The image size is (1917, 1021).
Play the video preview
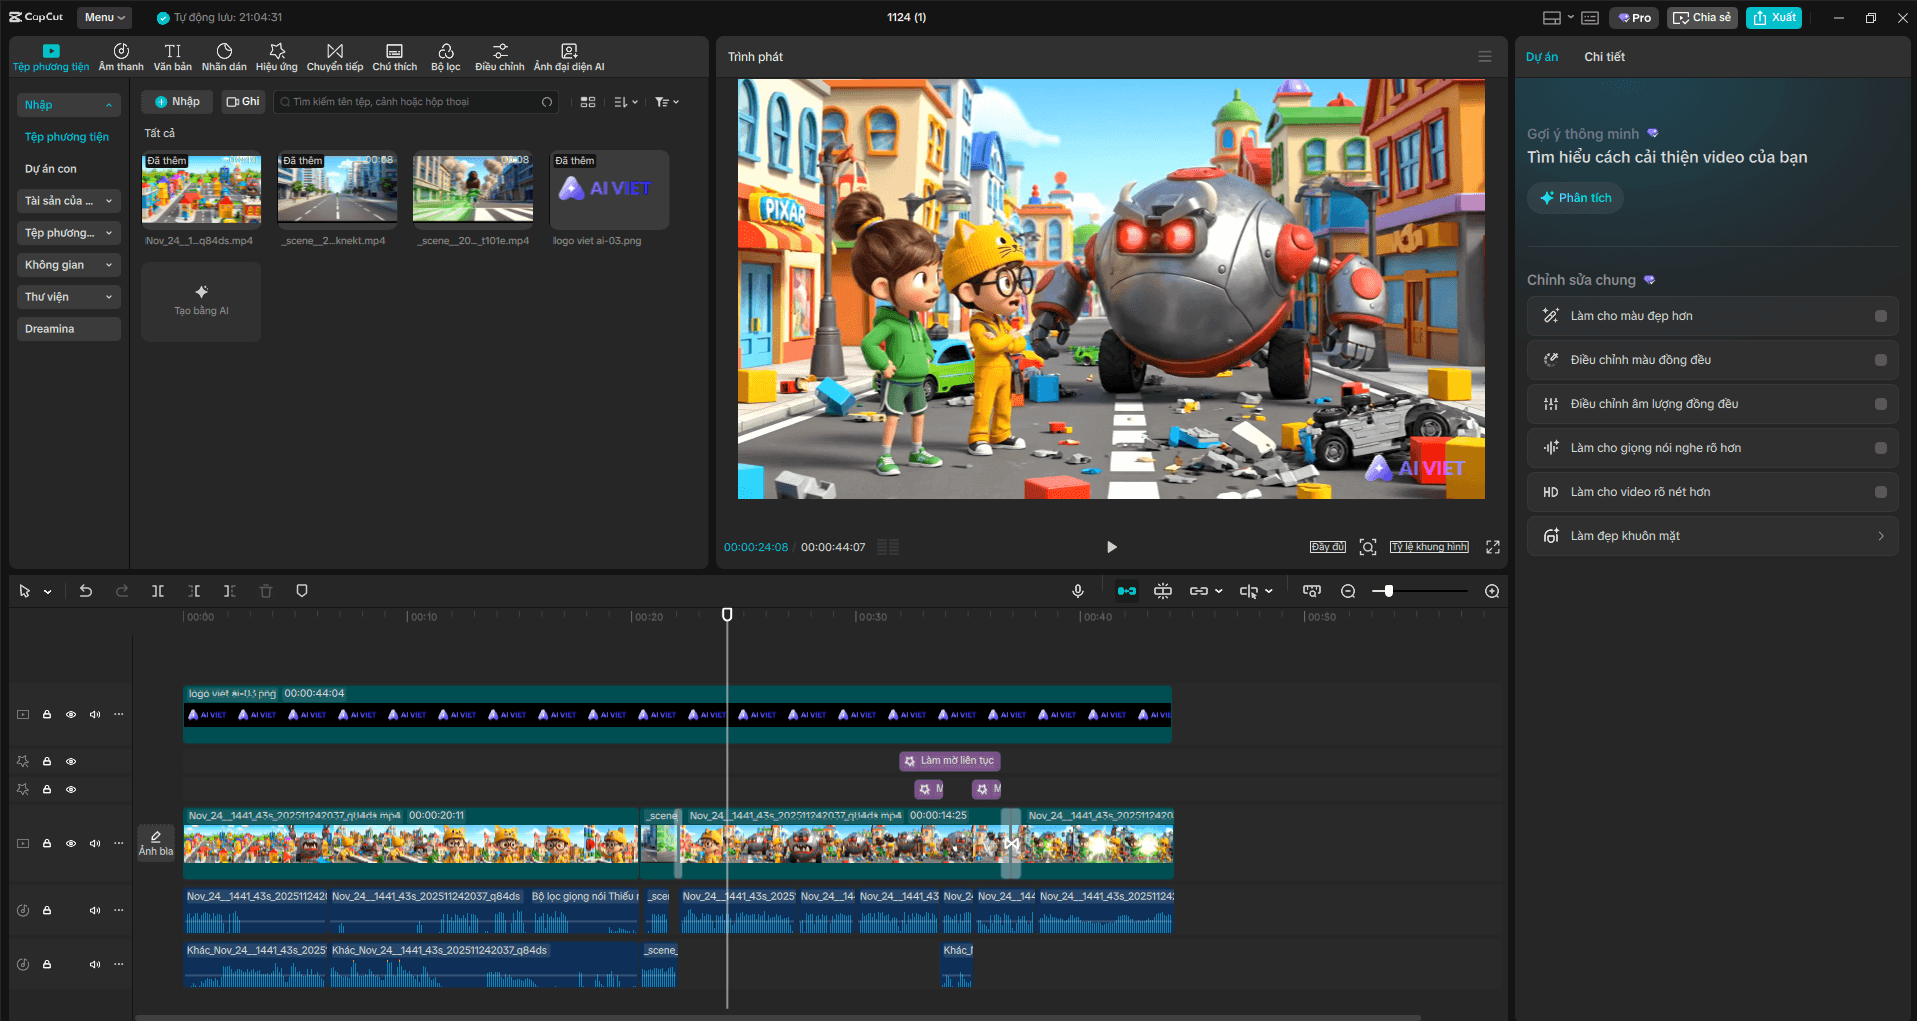point(1111,547)
